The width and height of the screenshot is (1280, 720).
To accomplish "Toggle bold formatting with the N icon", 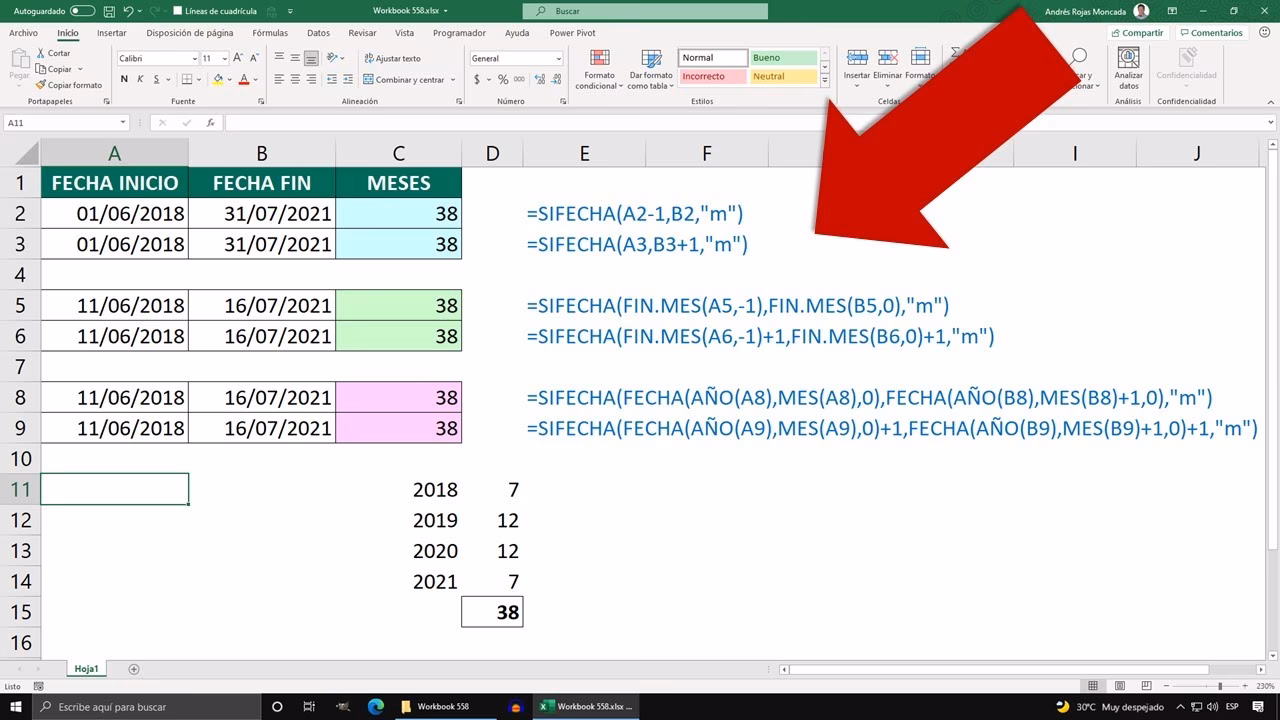I will 124,78.
